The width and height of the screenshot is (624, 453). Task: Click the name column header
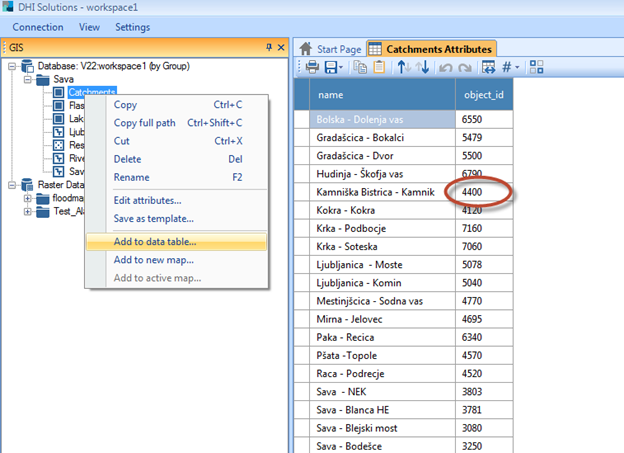tap(382, 95)
